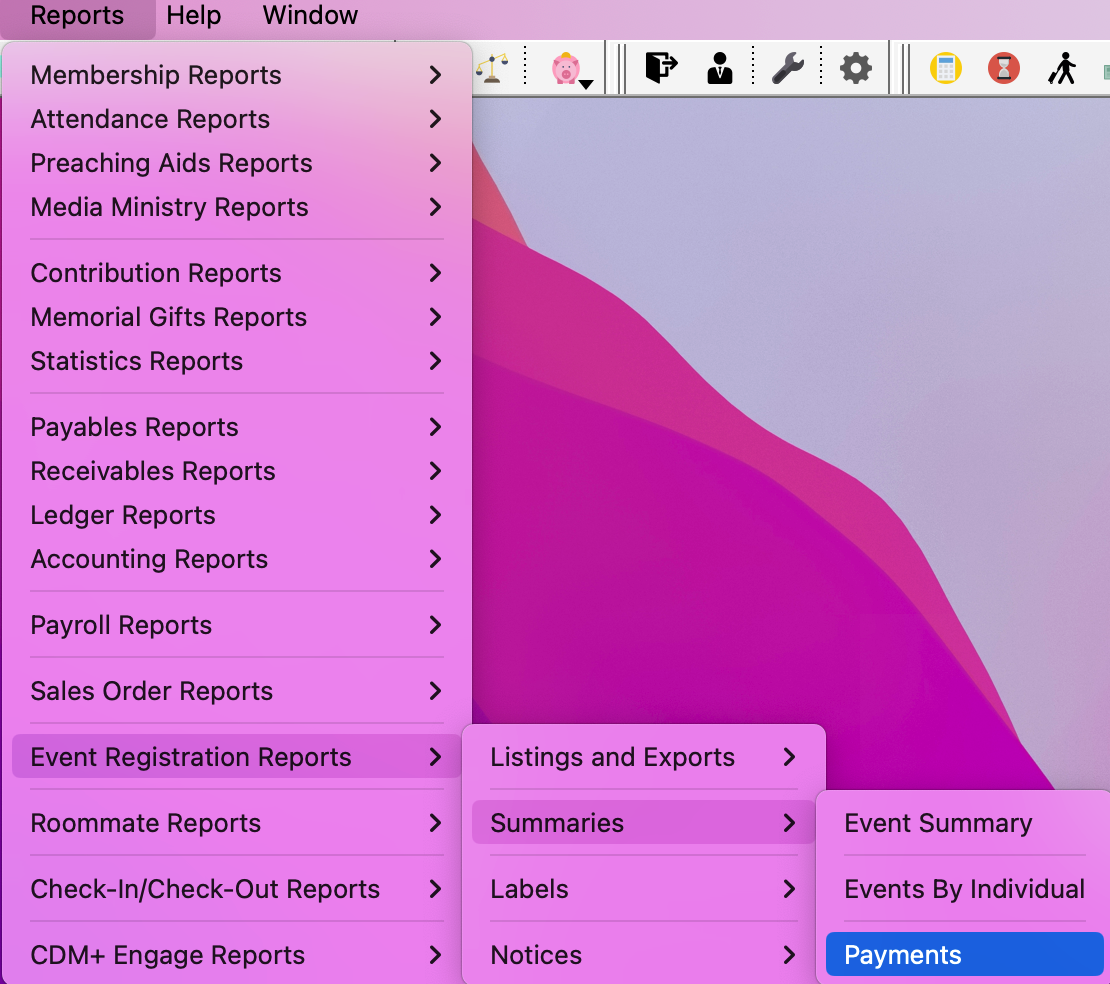The image size is (1110, 984).
Task: Open the Help menu
Action: point(194,16)
